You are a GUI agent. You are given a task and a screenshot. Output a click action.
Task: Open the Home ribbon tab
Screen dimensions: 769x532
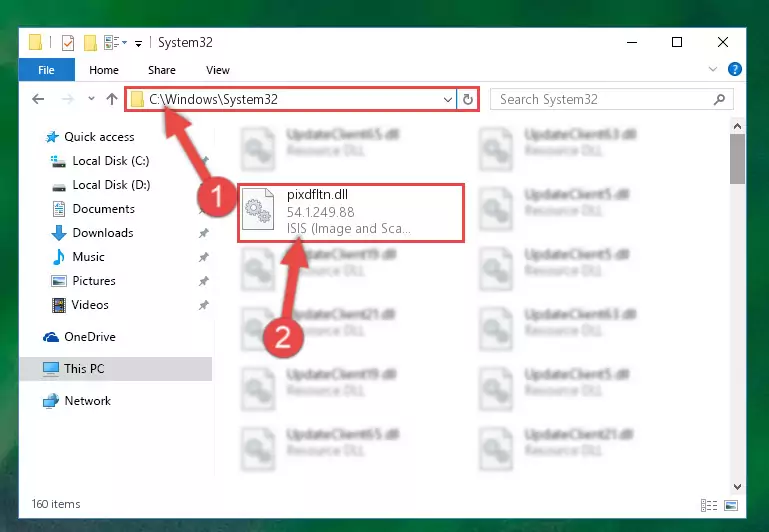tap(103, 70)
